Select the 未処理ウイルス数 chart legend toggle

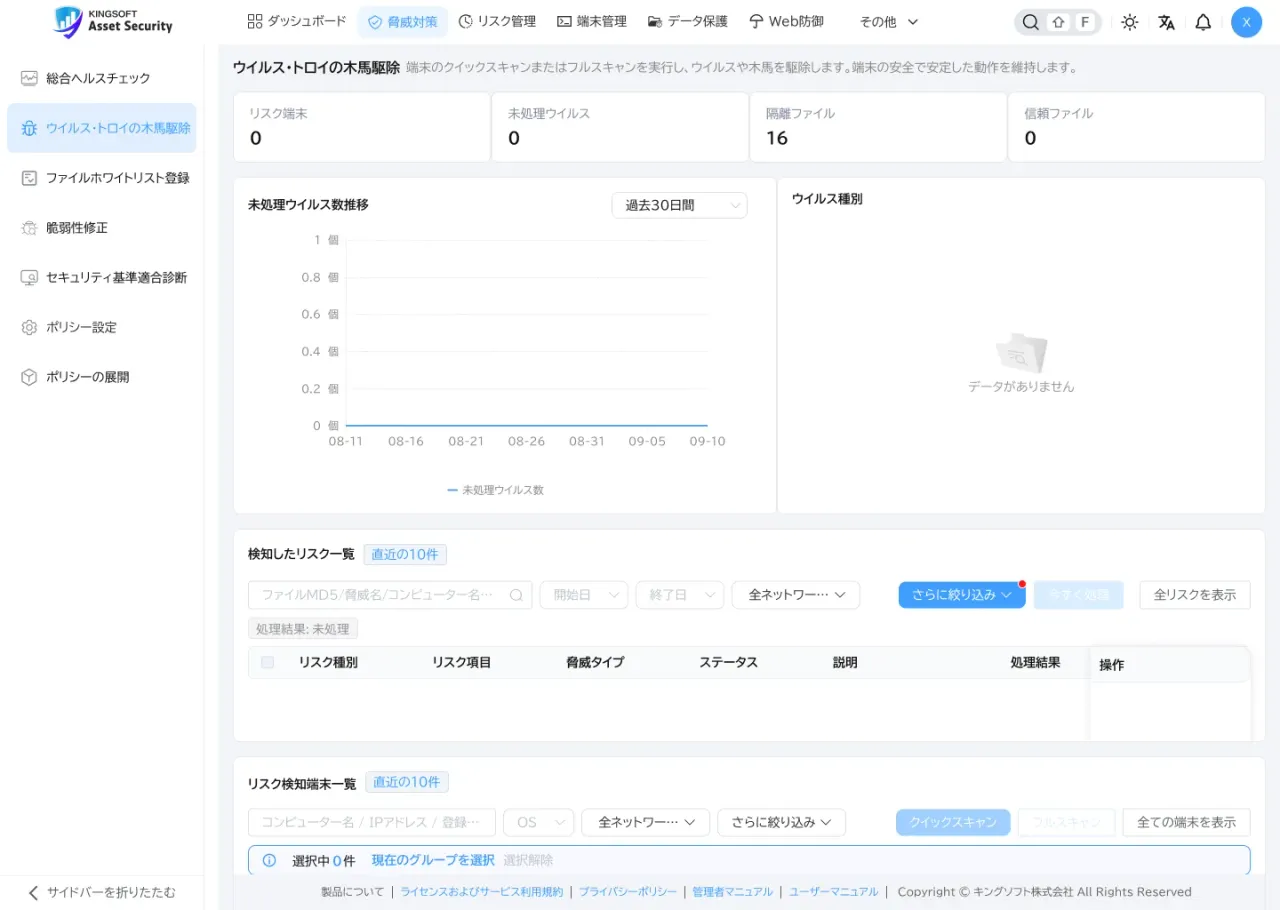click(x=496, y=490)
